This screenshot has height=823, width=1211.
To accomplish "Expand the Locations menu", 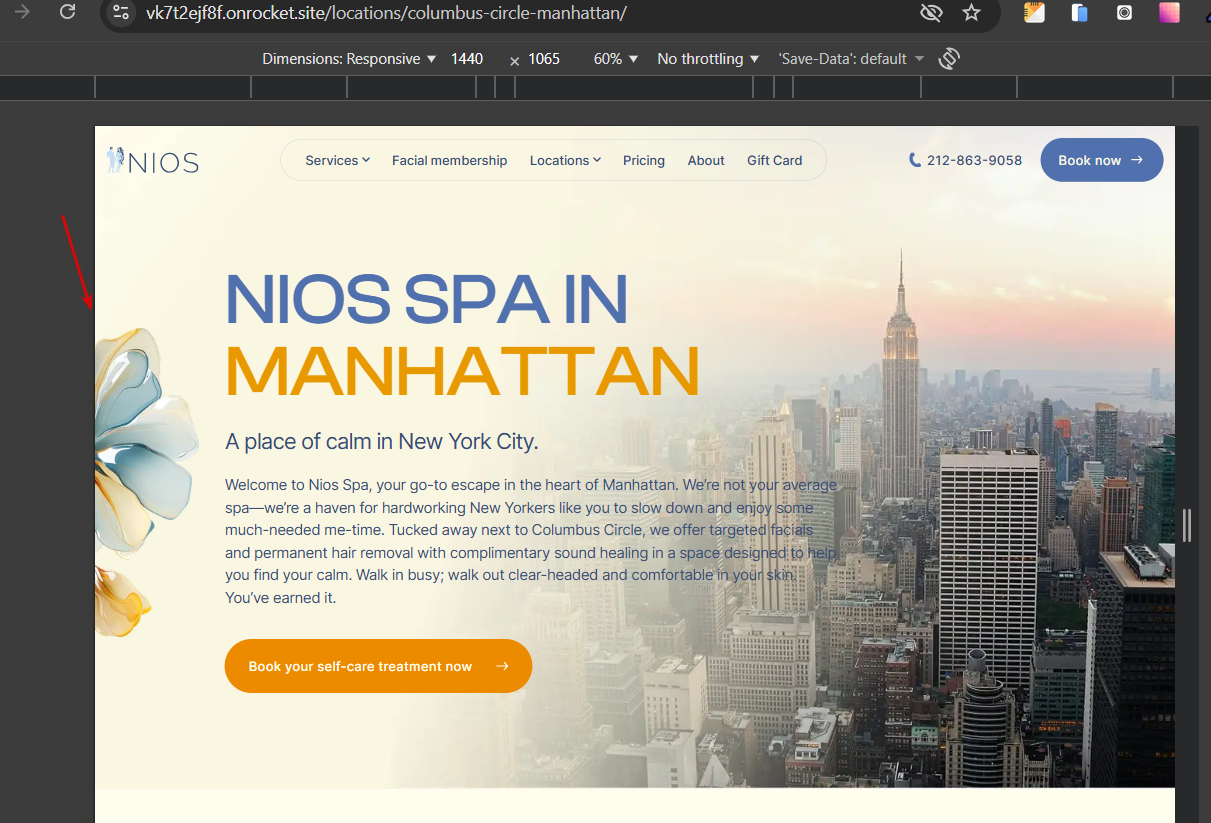I will 566,160.
